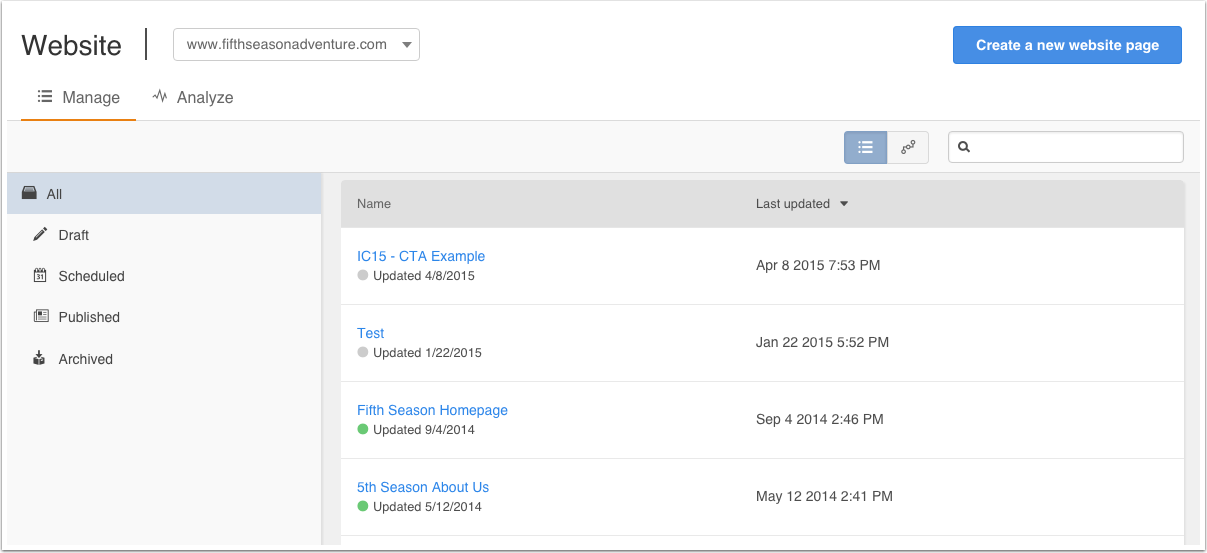Click green status dot for Fifth Season Homepage
The image size is (1207, 553).
[x=363, y=429]
